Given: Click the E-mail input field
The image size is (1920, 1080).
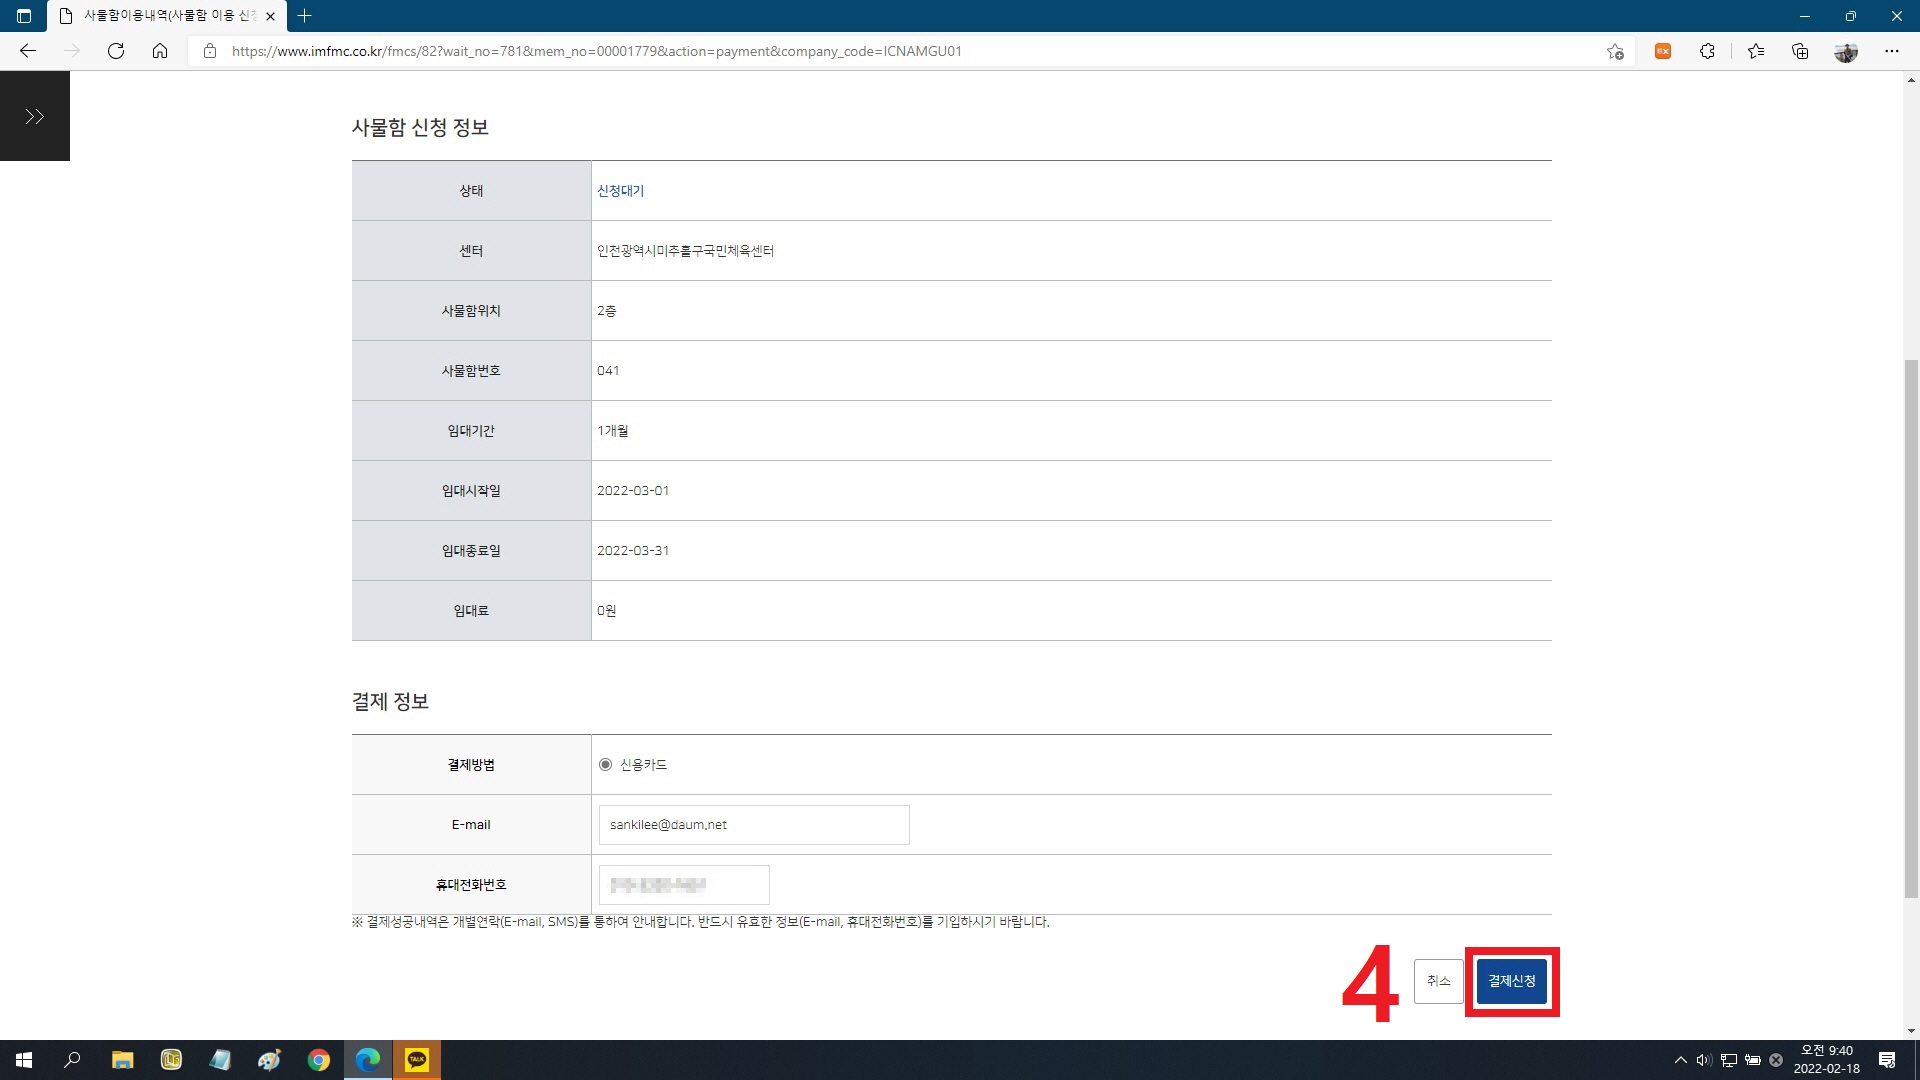Looking at the screenshot, I should [754, 825].
